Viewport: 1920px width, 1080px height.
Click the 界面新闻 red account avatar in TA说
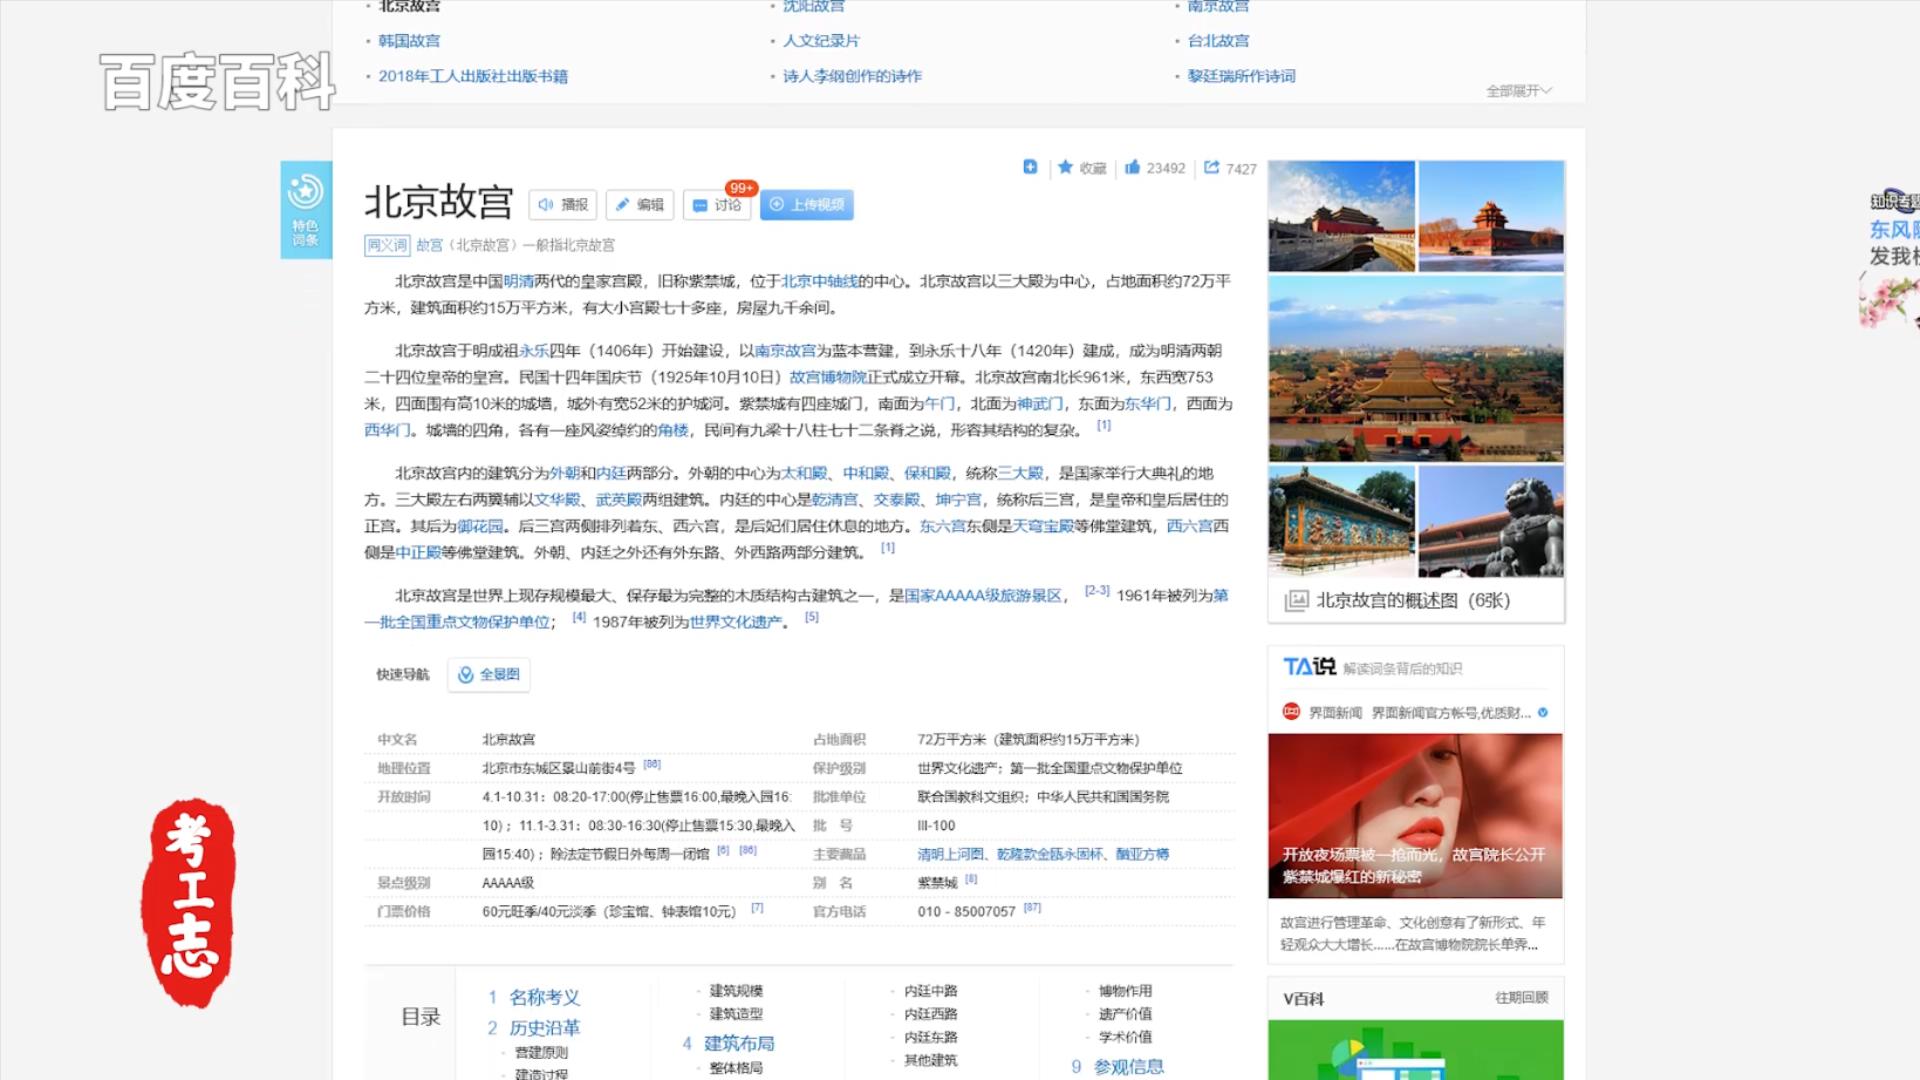1290,713
